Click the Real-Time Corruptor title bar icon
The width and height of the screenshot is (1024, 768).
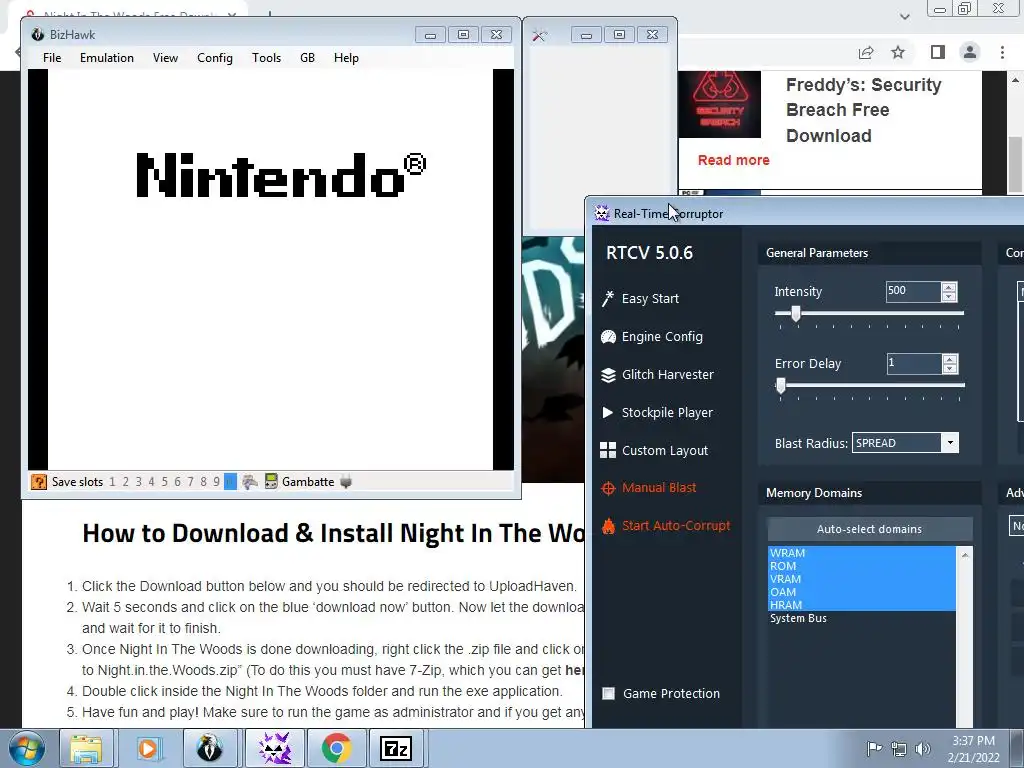[601, 213]
